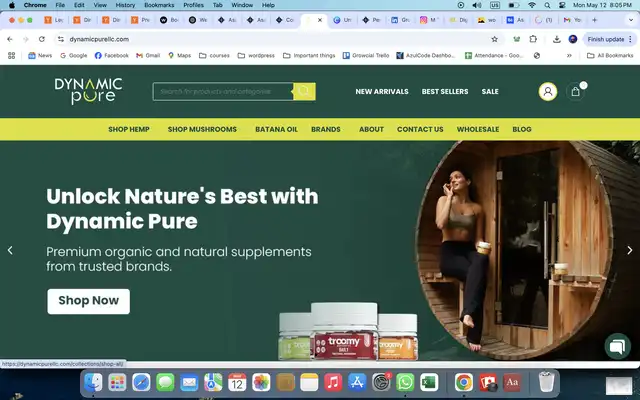Open the File menu
This screenshot has height=400, width=640.
(x=60, y=5)
